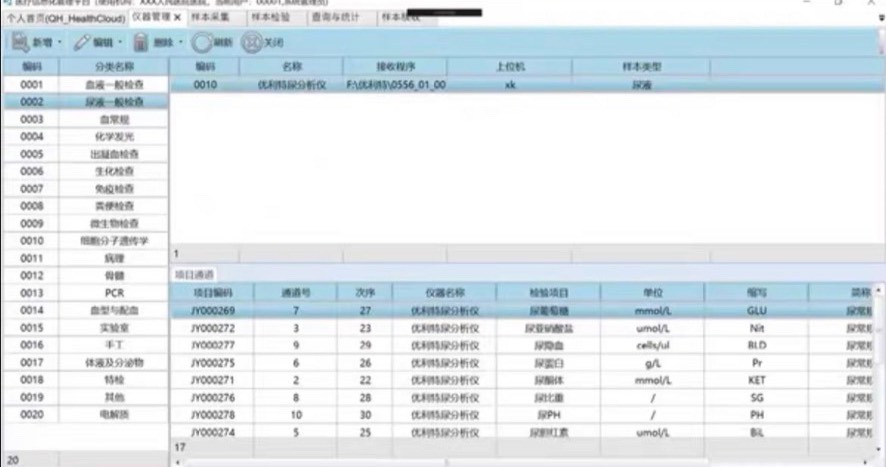Select category row 0020 电解质
This screenshot has height=467, width=886.
click(x=85, y=414)
